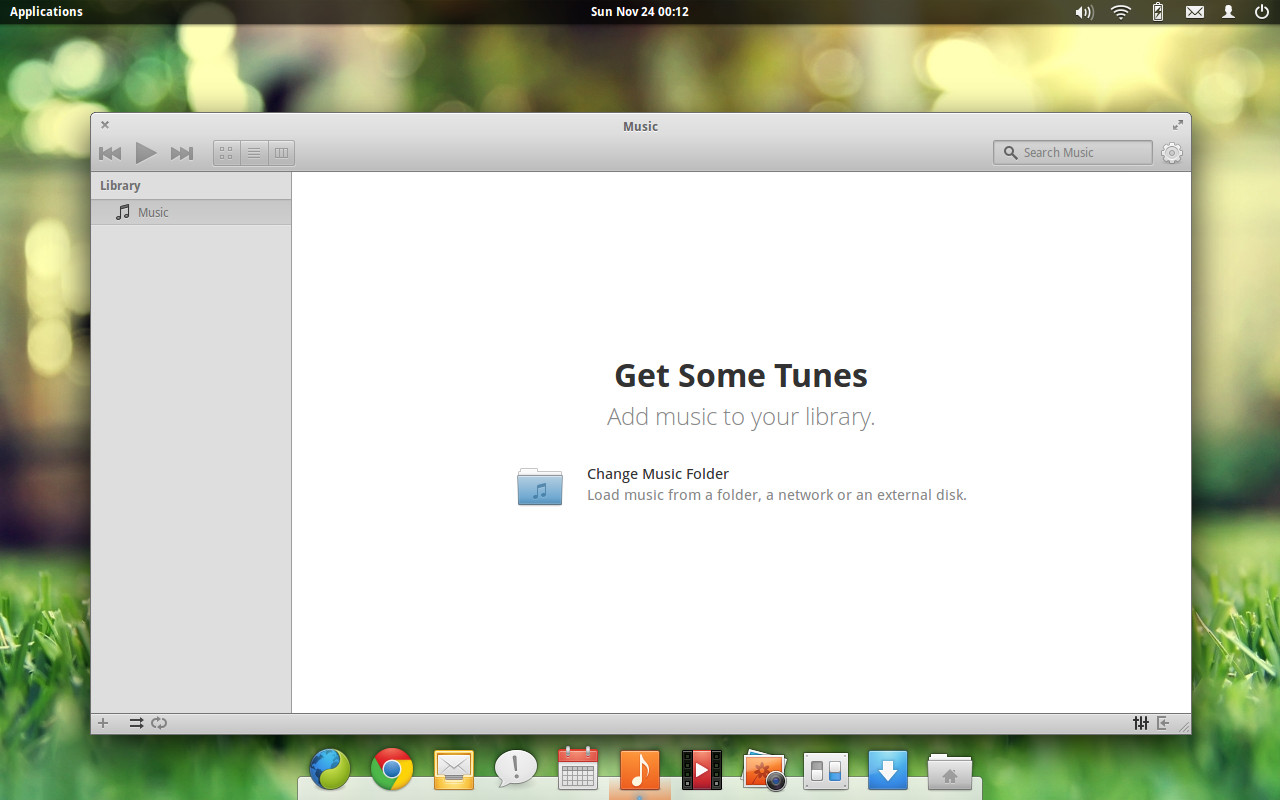Add a new playlist with plus button
This screenshot has width=1280, height=800.
point(103,723)
